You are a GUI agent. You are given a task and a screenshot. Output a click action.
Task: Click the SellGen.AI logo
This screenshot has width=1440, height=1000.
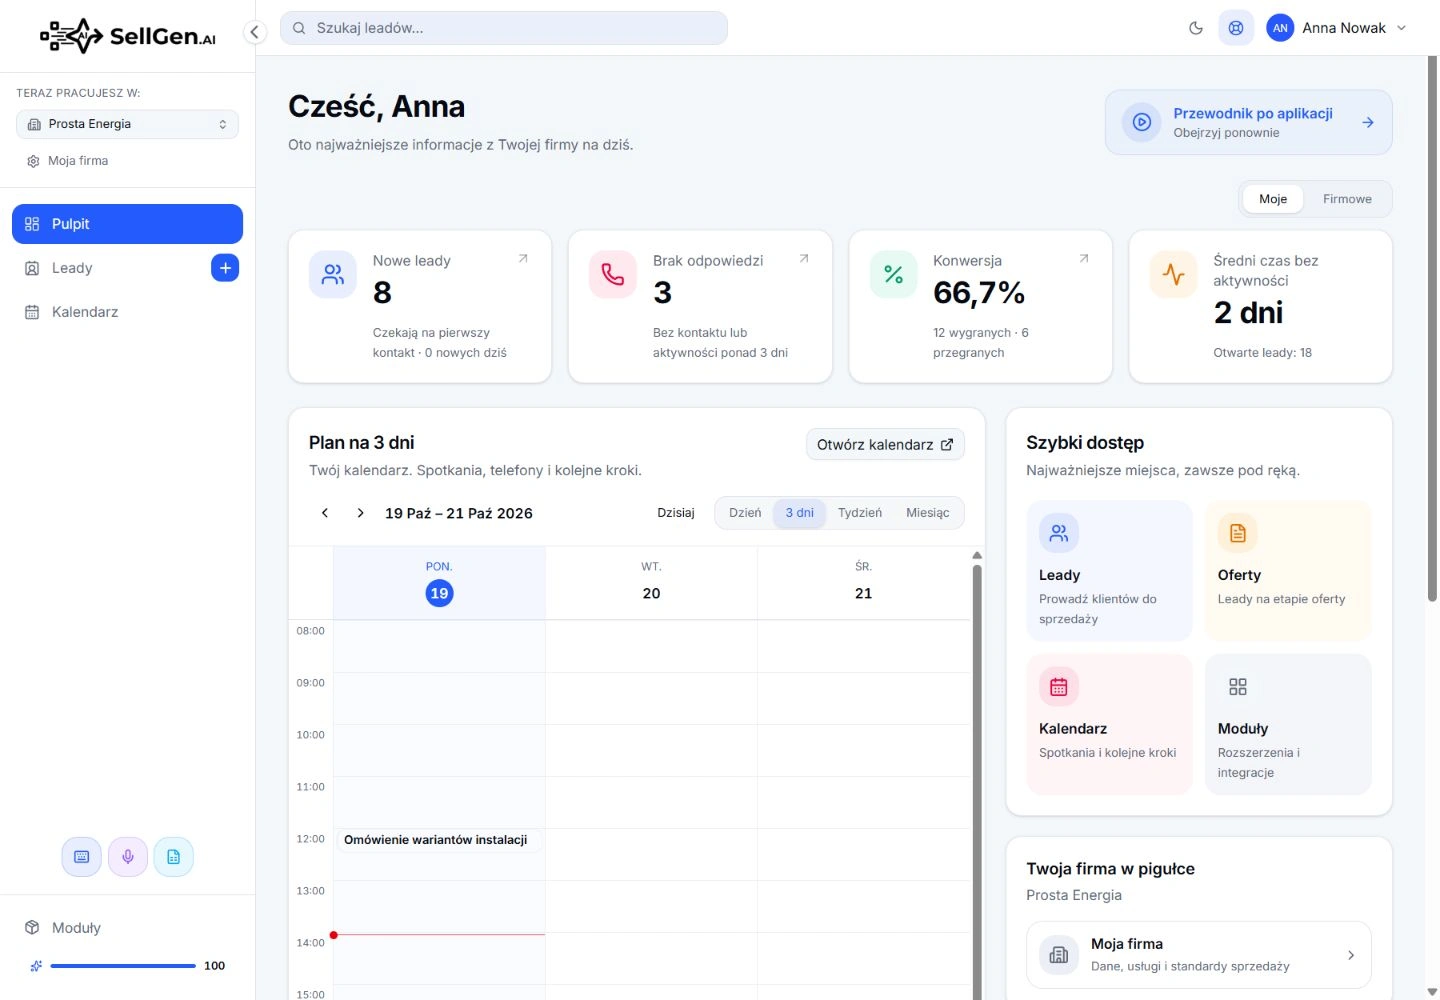[x=128, y=36]
